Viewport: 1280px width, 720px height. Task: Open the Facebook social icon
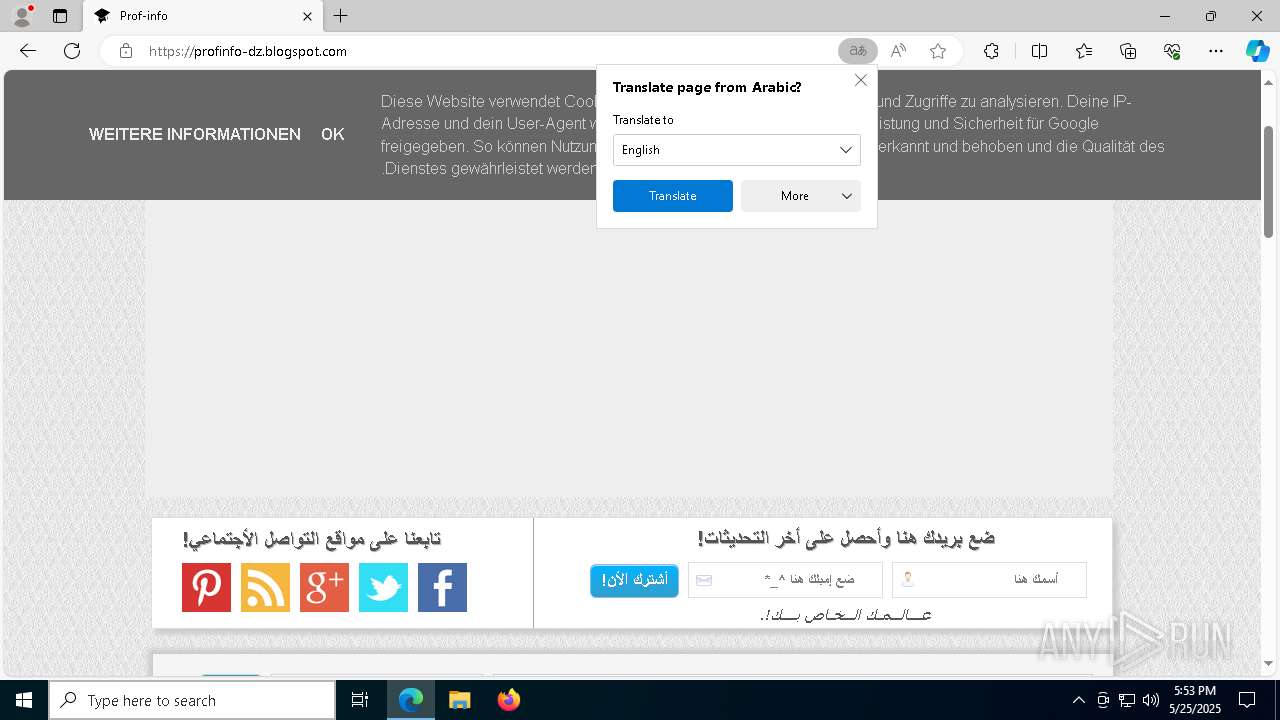(442, 587)
